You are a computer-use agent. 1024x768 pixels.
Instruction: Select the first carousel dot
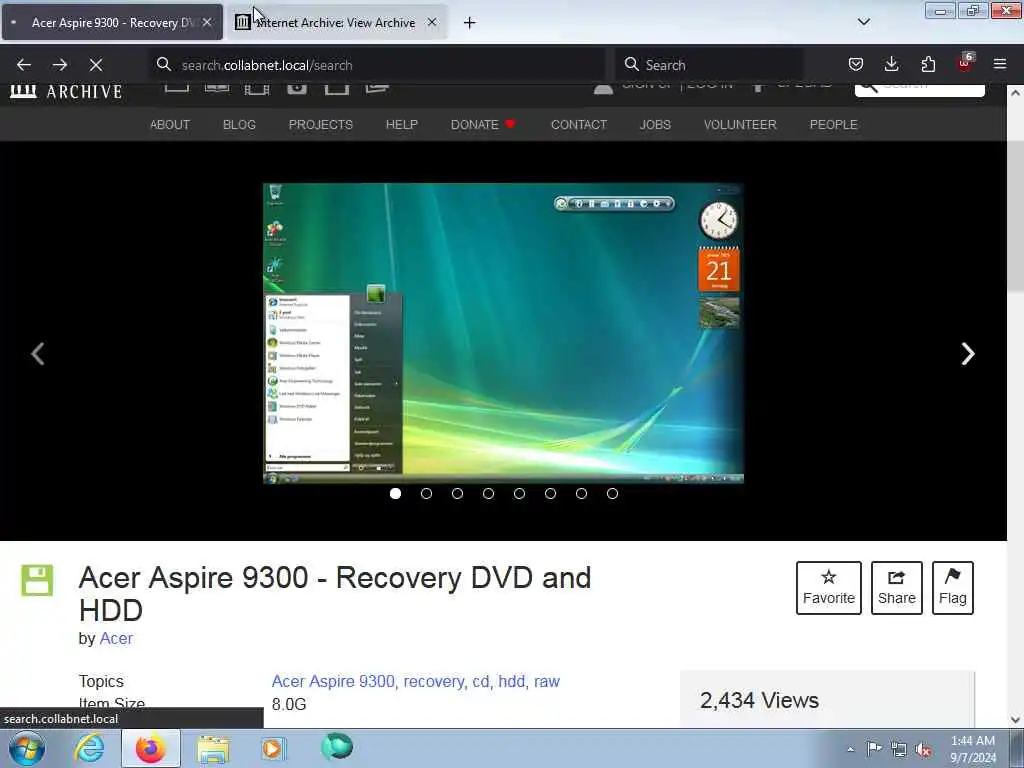pyautogui.click(x=395, y=494)
